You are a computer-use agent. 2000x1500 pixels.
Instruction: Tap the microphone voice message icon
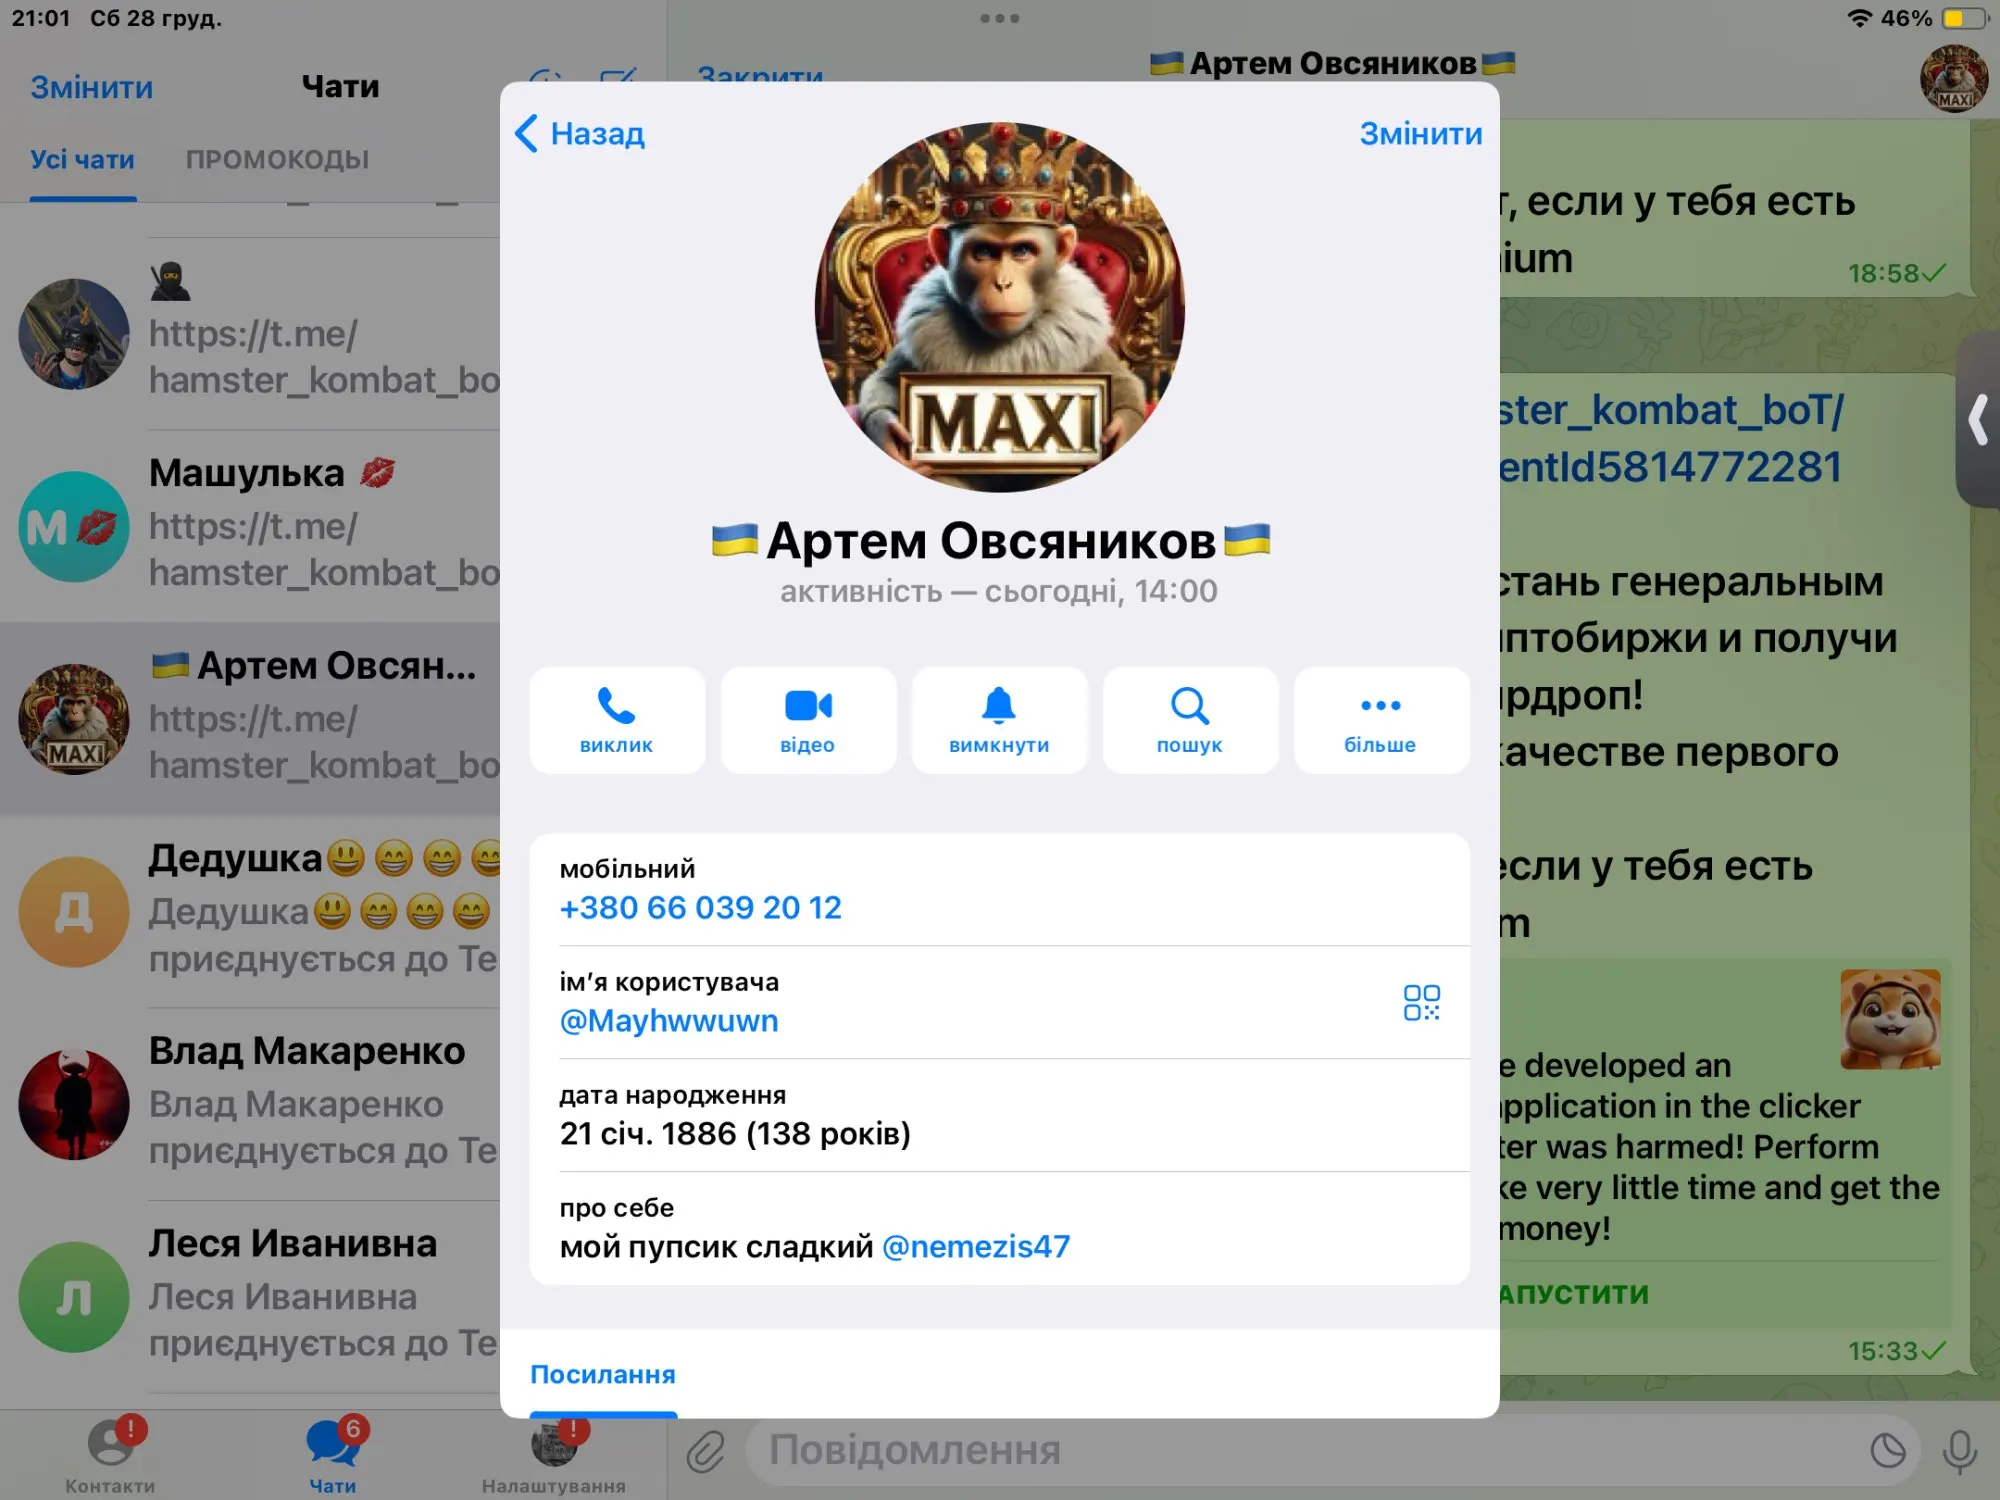pos(1959,1451)
